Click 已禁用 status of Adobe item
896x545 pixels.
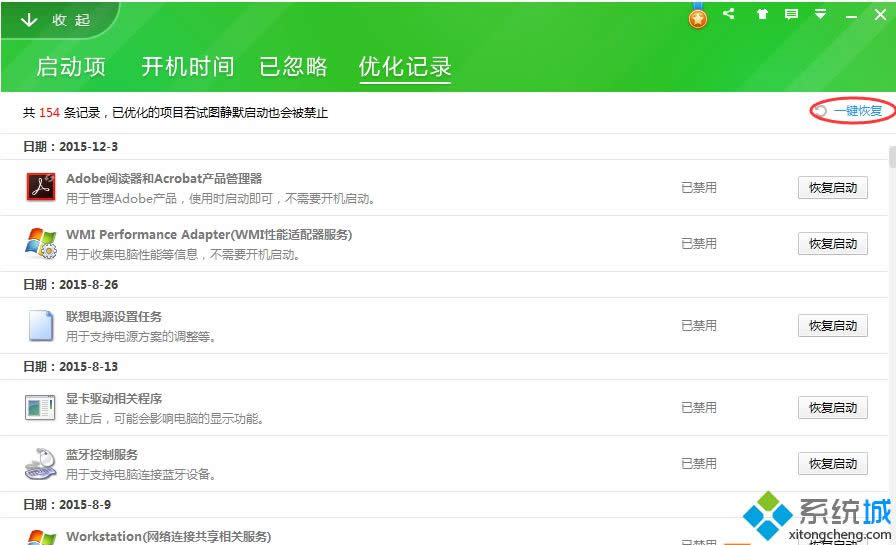tap(699, 187)
